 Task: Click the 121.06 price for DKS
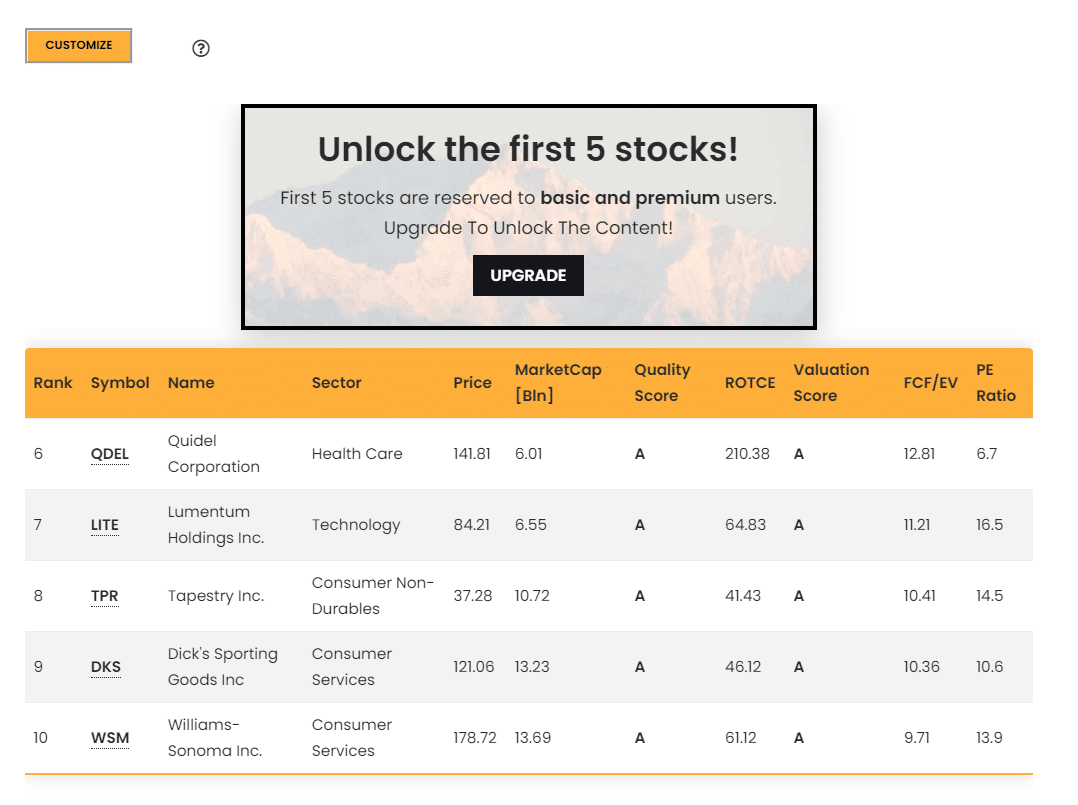474,667
